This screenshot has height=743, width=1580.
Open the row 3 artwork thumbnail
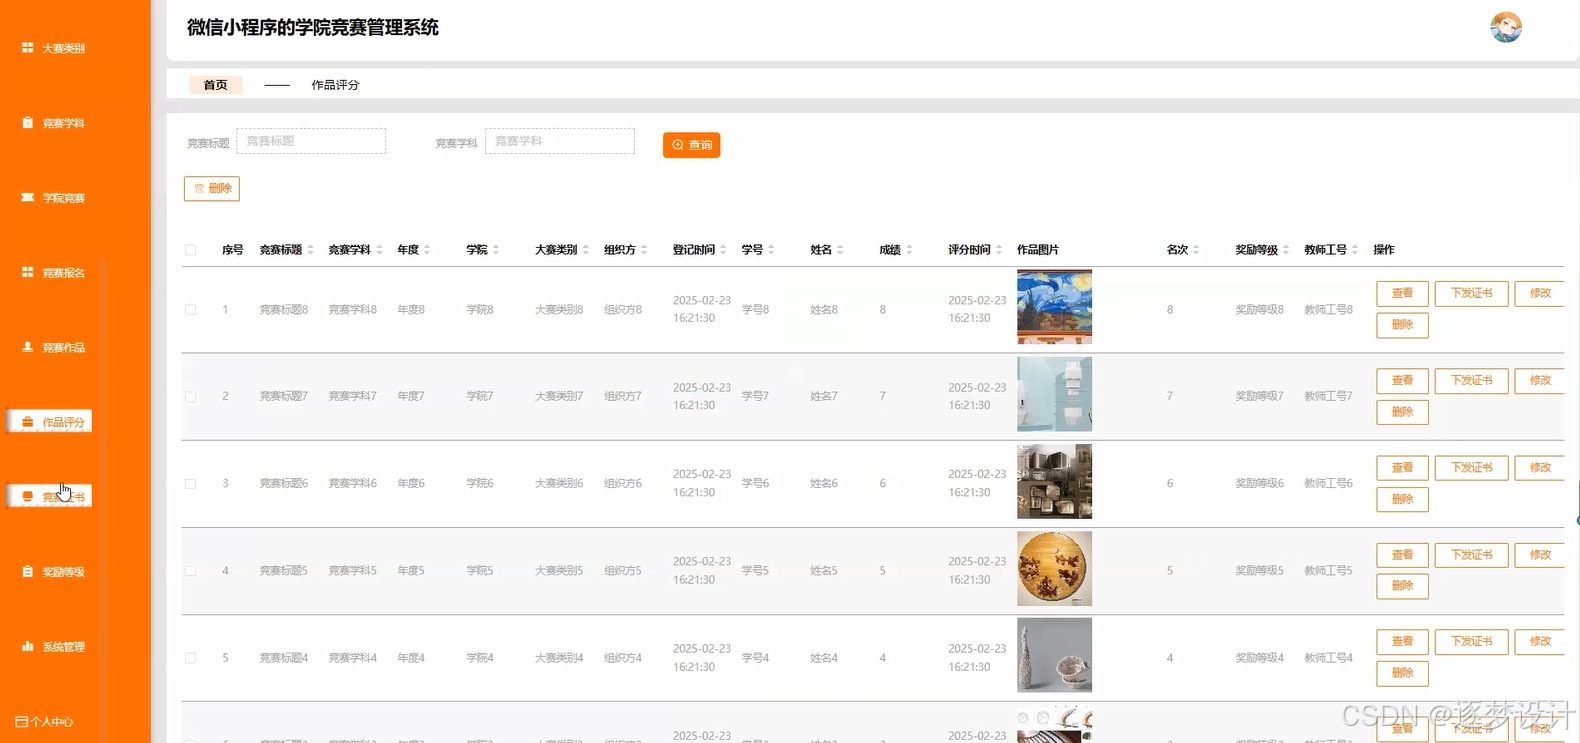[x=1054, y=481]
